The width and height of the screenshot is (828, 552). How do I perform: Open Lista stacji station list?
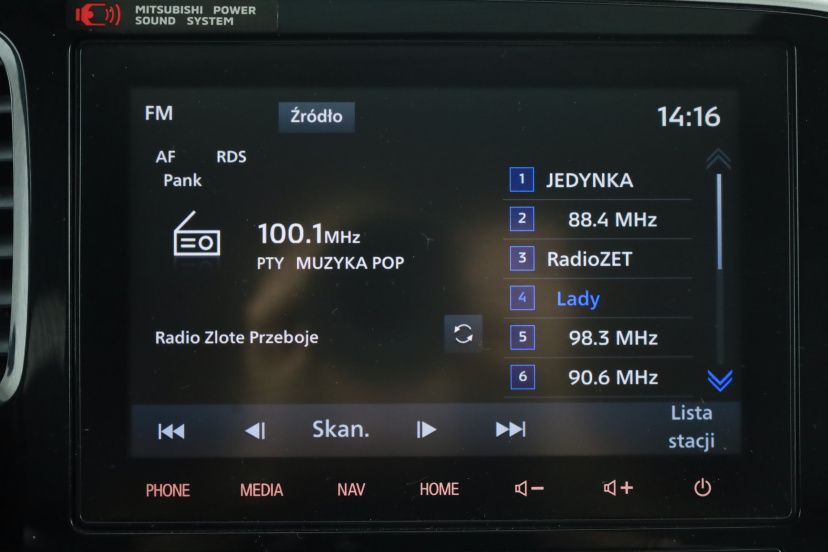click(691, 427)
